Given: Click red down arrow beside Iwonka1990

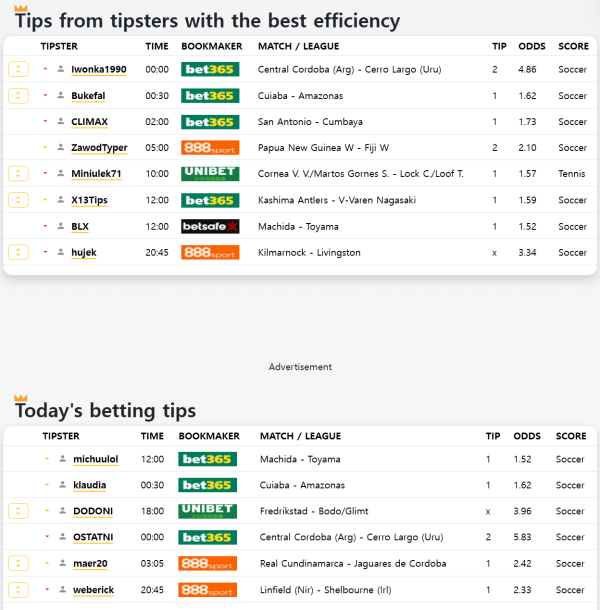Looking at the screenshot, I should pos(45,69).
